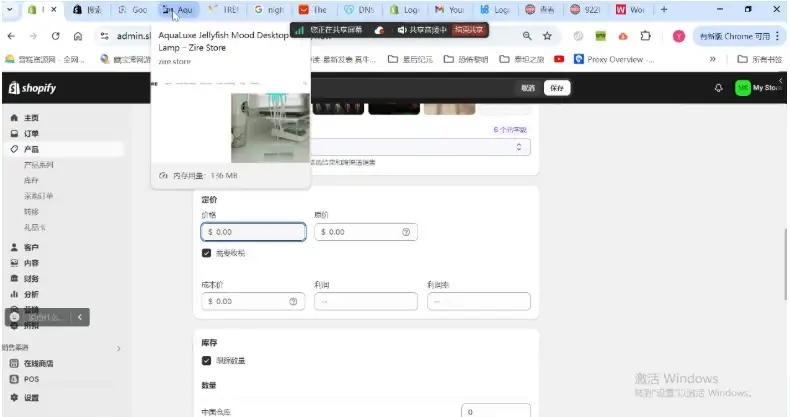This screenshot has width=790, height=417.
Task: Select 产品系列 under products menu
Action: tap(39, 164)
